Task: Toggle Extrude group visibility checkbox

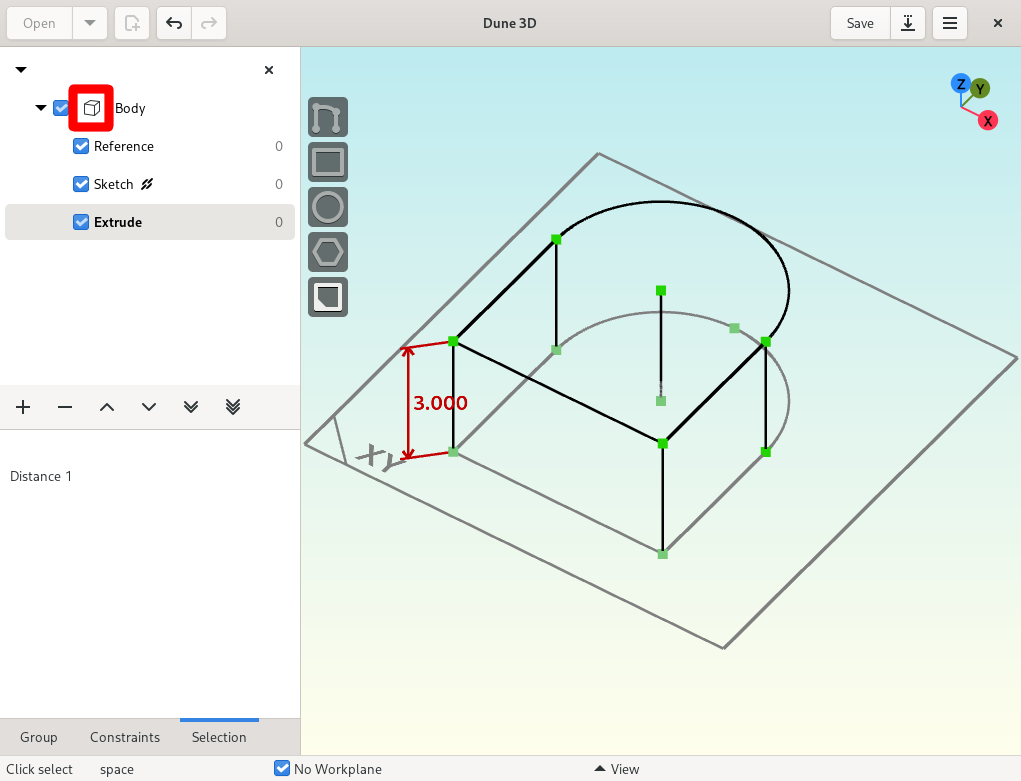Action: [x=81, y=222]
